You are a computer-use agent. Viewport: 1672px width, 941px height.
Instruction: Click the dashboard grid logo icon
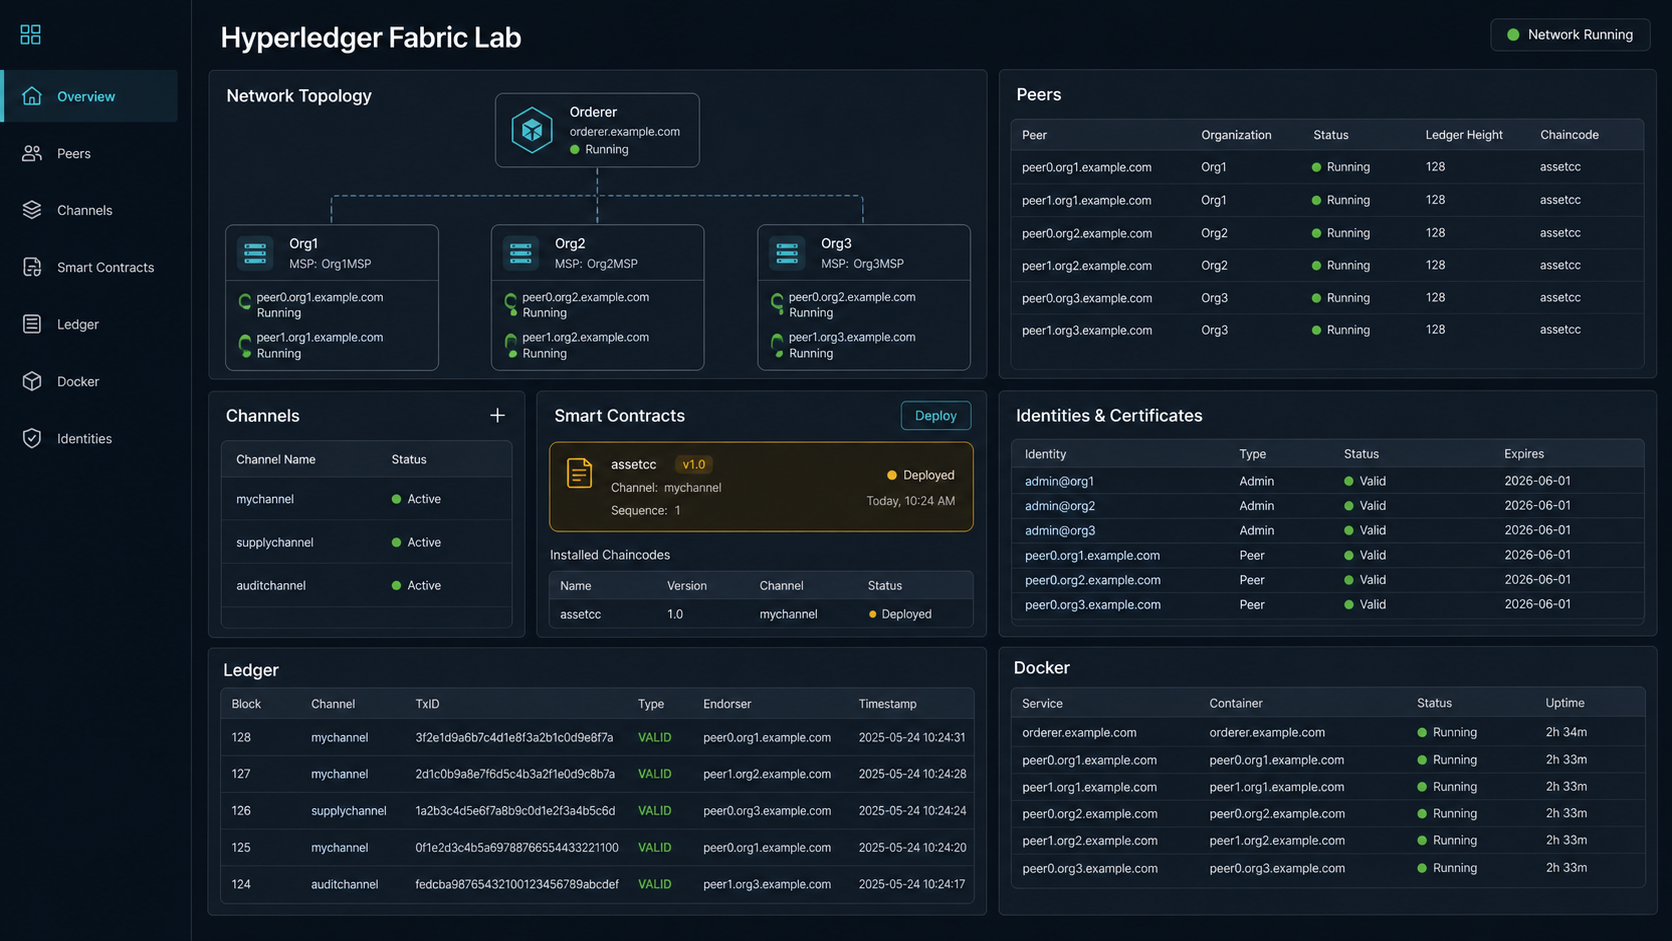tap(31, 35)
